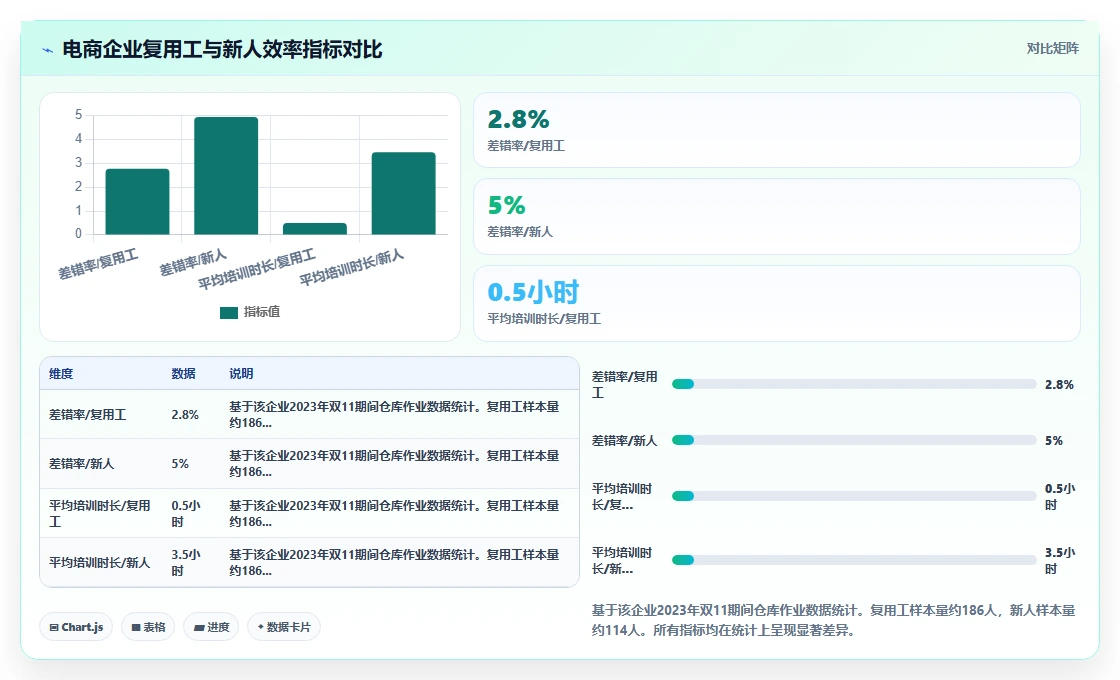Open the 5% 差错率/新人 data card
This screenshot has width=1120, height=680.
click(x=776, y=216)
